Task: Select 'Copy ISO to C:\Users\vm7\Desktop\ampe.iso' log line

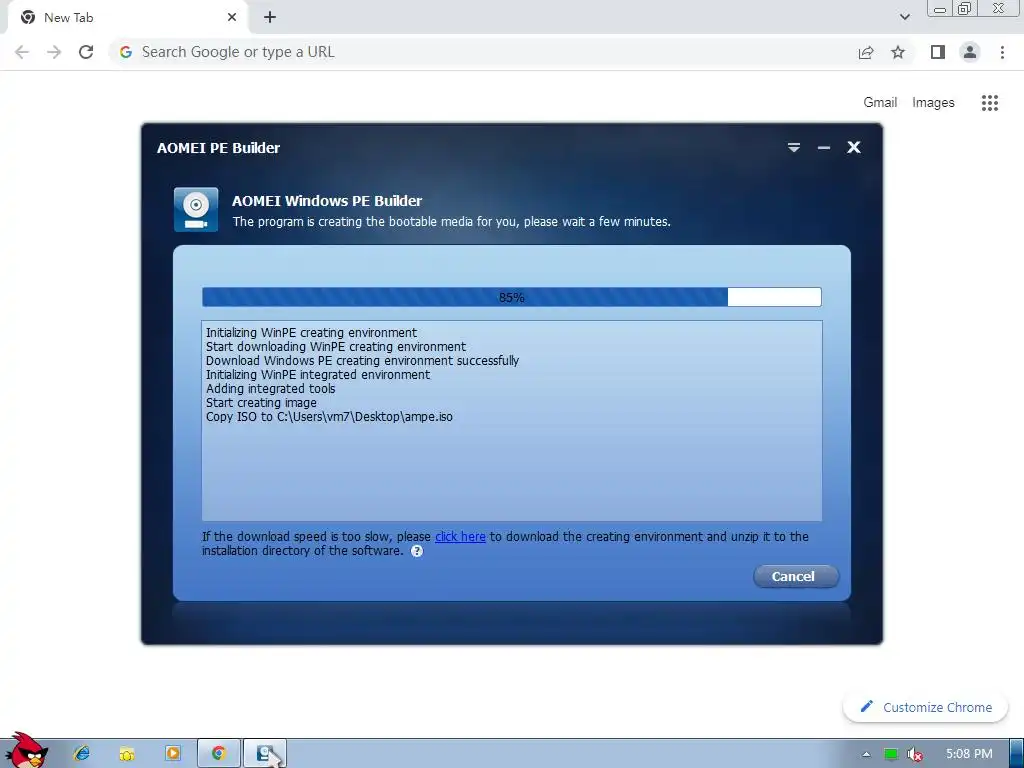Action: (x=329, y=417)
